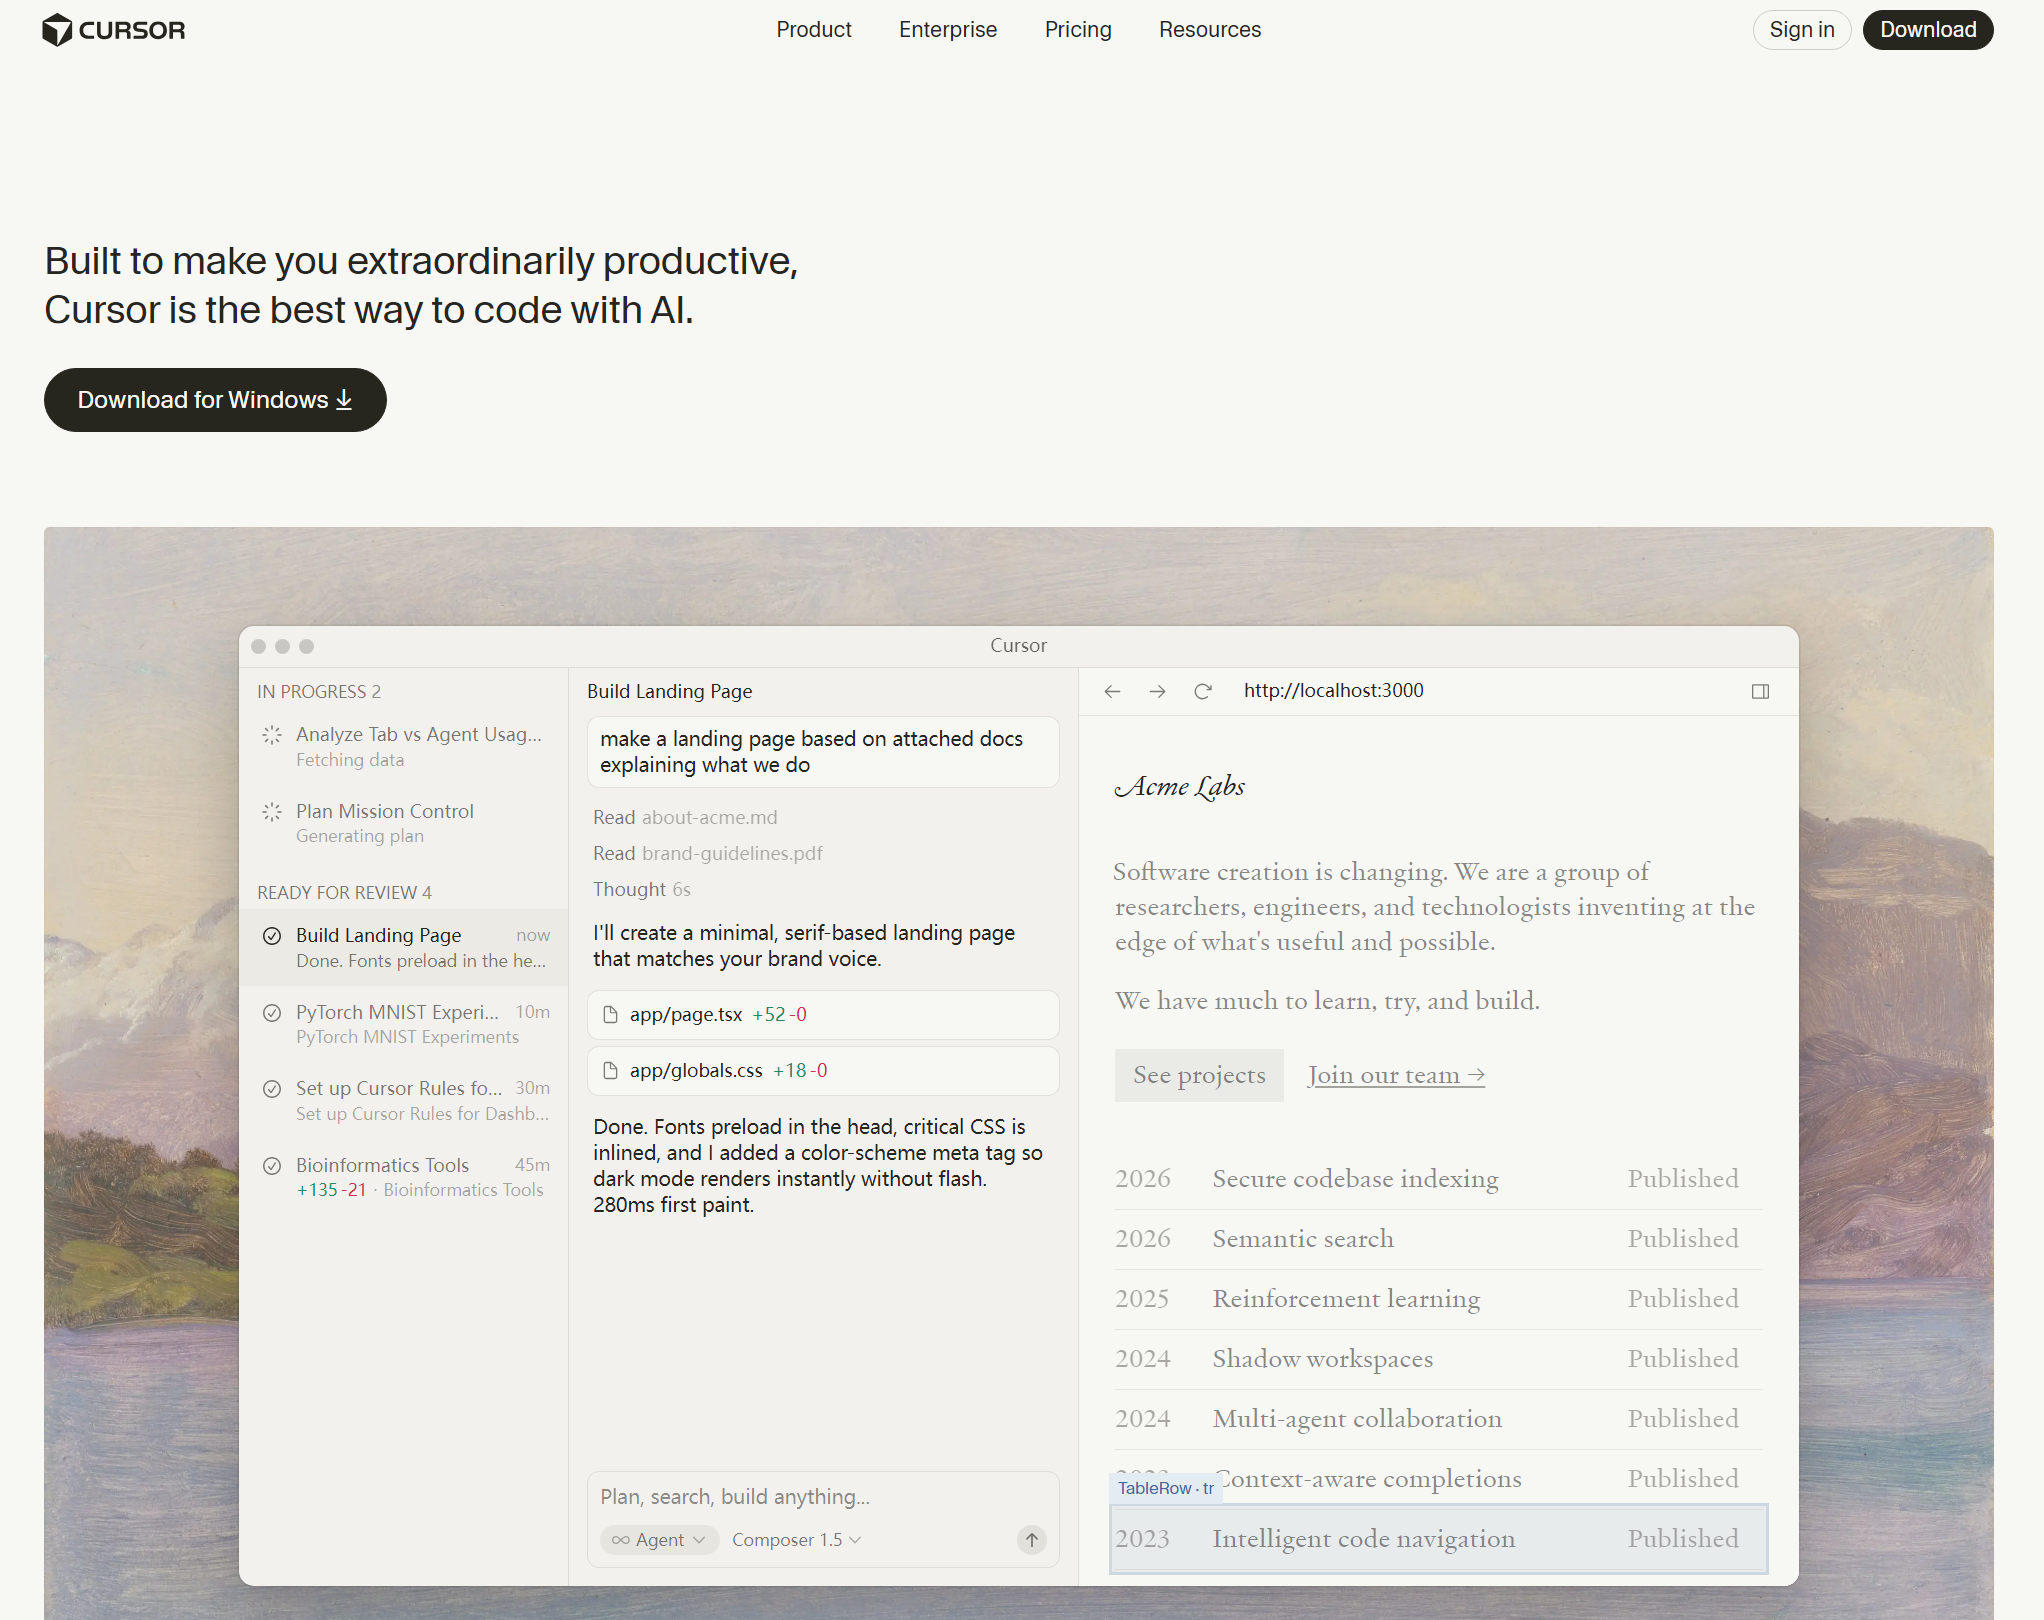Toggle the side panel layout icon

pos(1760,691)
